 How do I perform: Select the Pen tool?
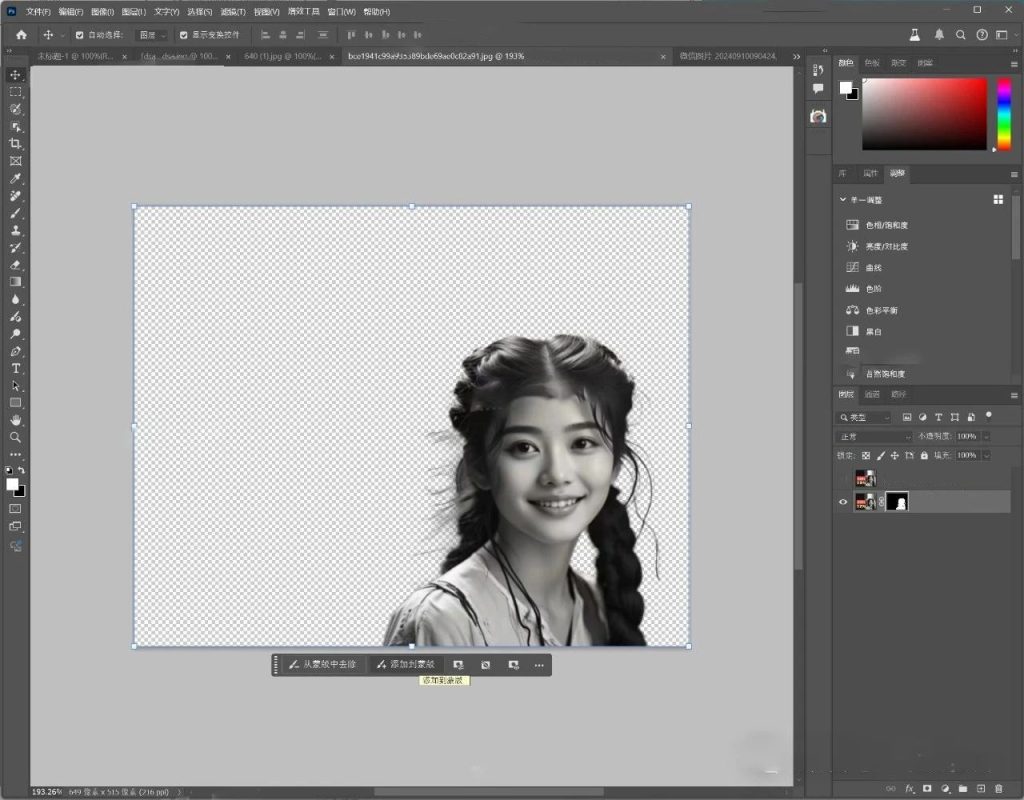(16, 351)
